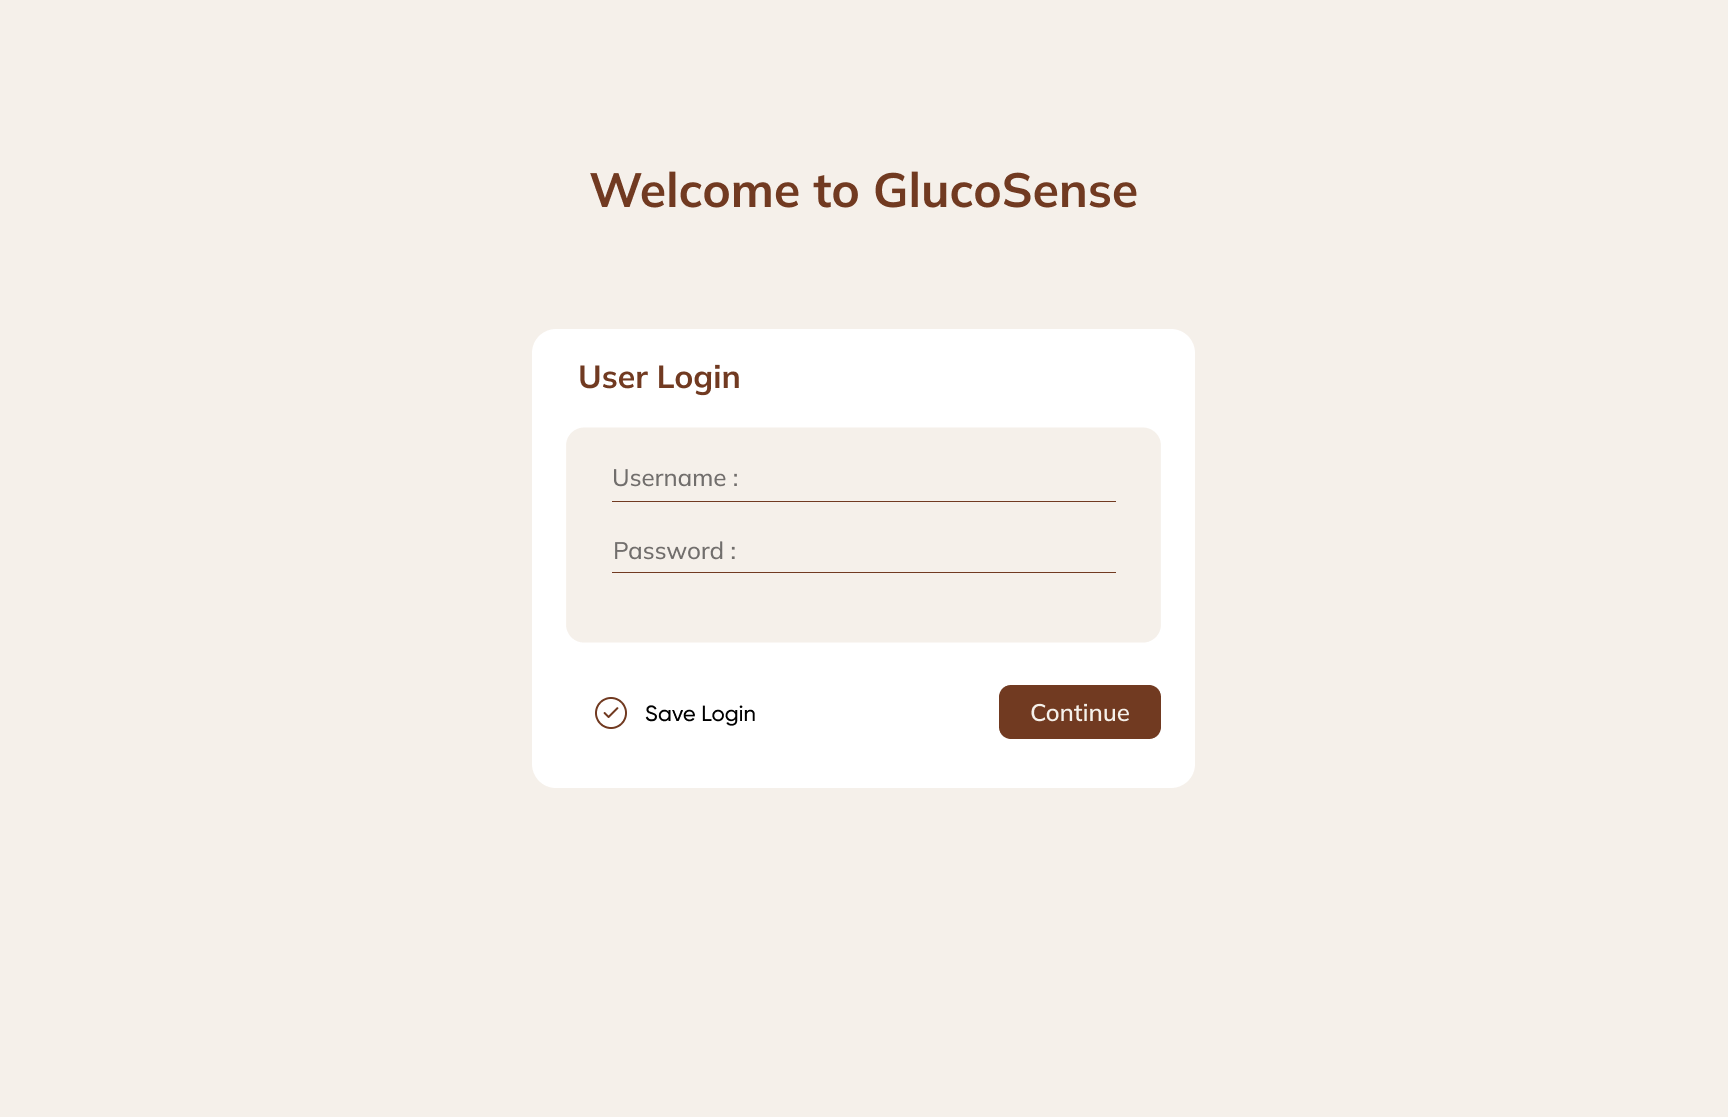Click the 'Welcome to GlucoSense' title
The height and width of the screenshot is (1117, 1728).
click(864, 190)
